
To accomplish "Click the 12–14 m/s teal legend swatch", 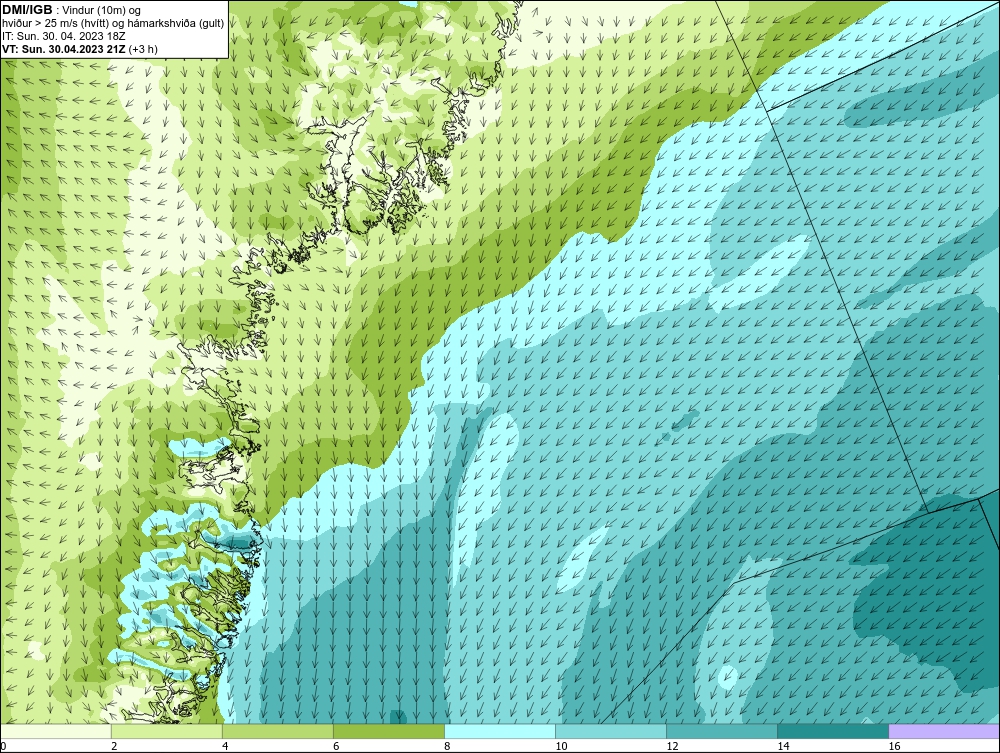I will click(x=722, y=731).
